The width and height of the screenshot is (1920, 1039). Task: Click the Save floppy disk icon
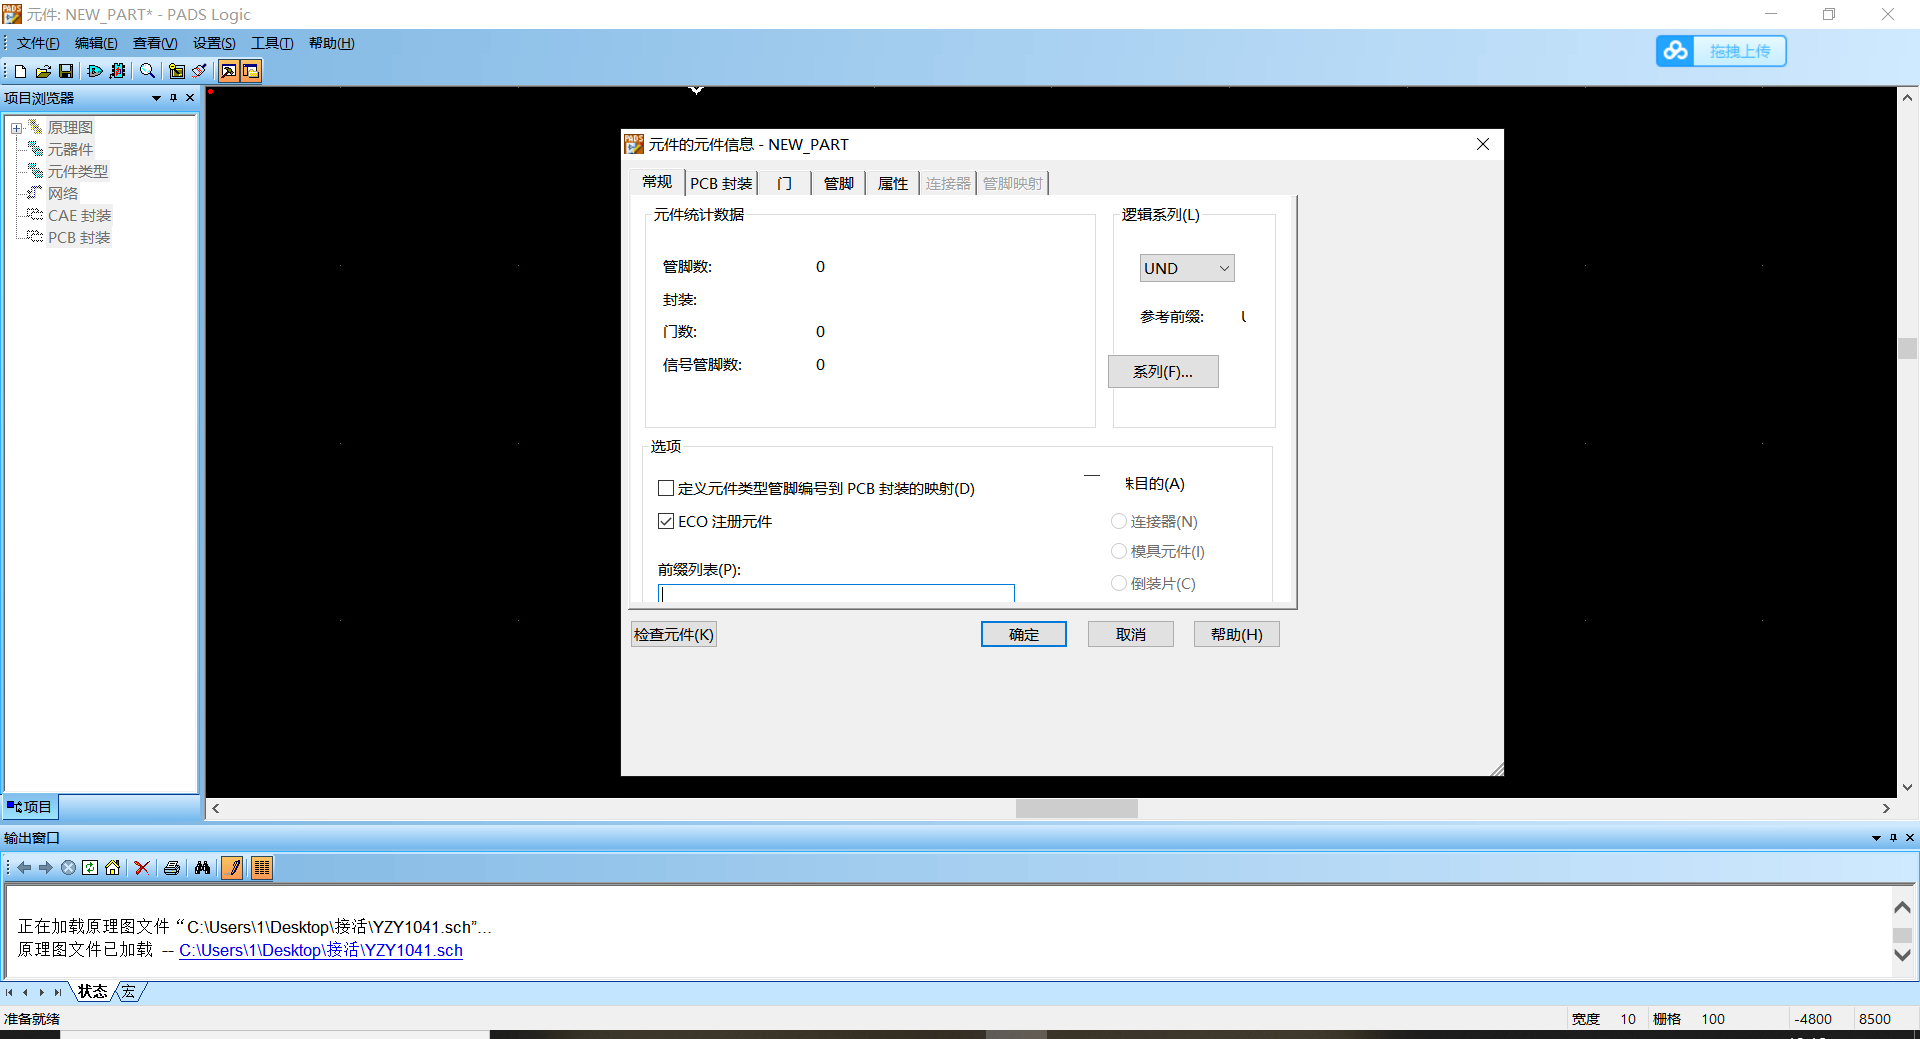click(x=66, y=71)
